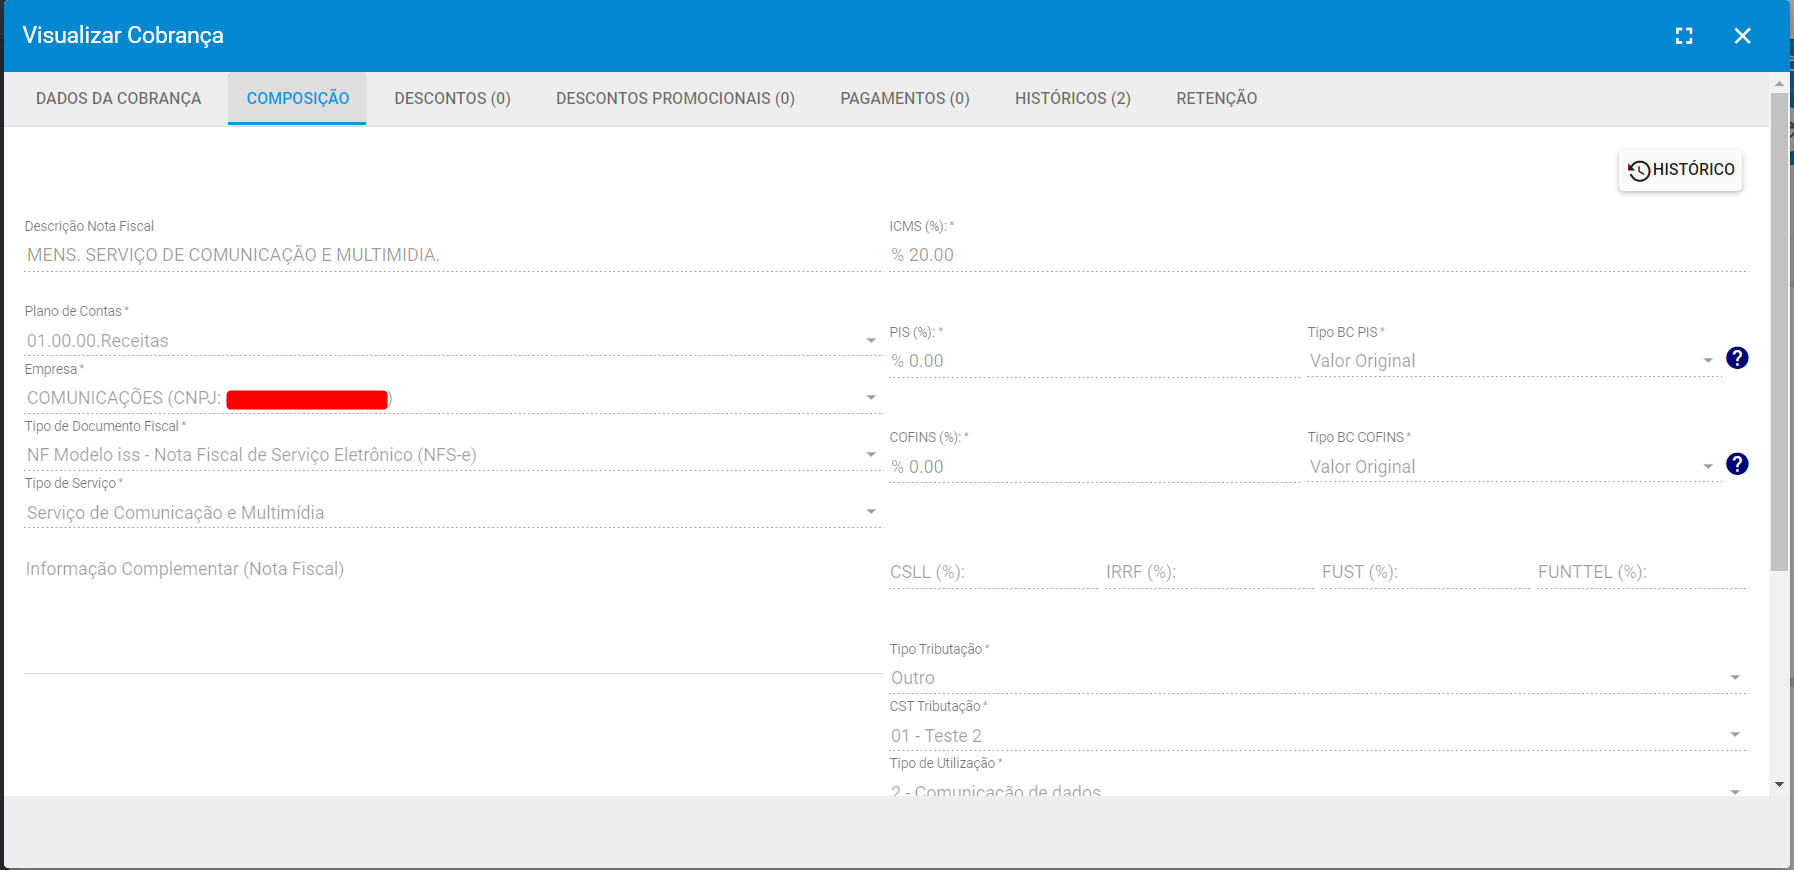Click the scrollbar up arrow
This screenshot has width=1794, height=870.
[x=1779, y=83]
